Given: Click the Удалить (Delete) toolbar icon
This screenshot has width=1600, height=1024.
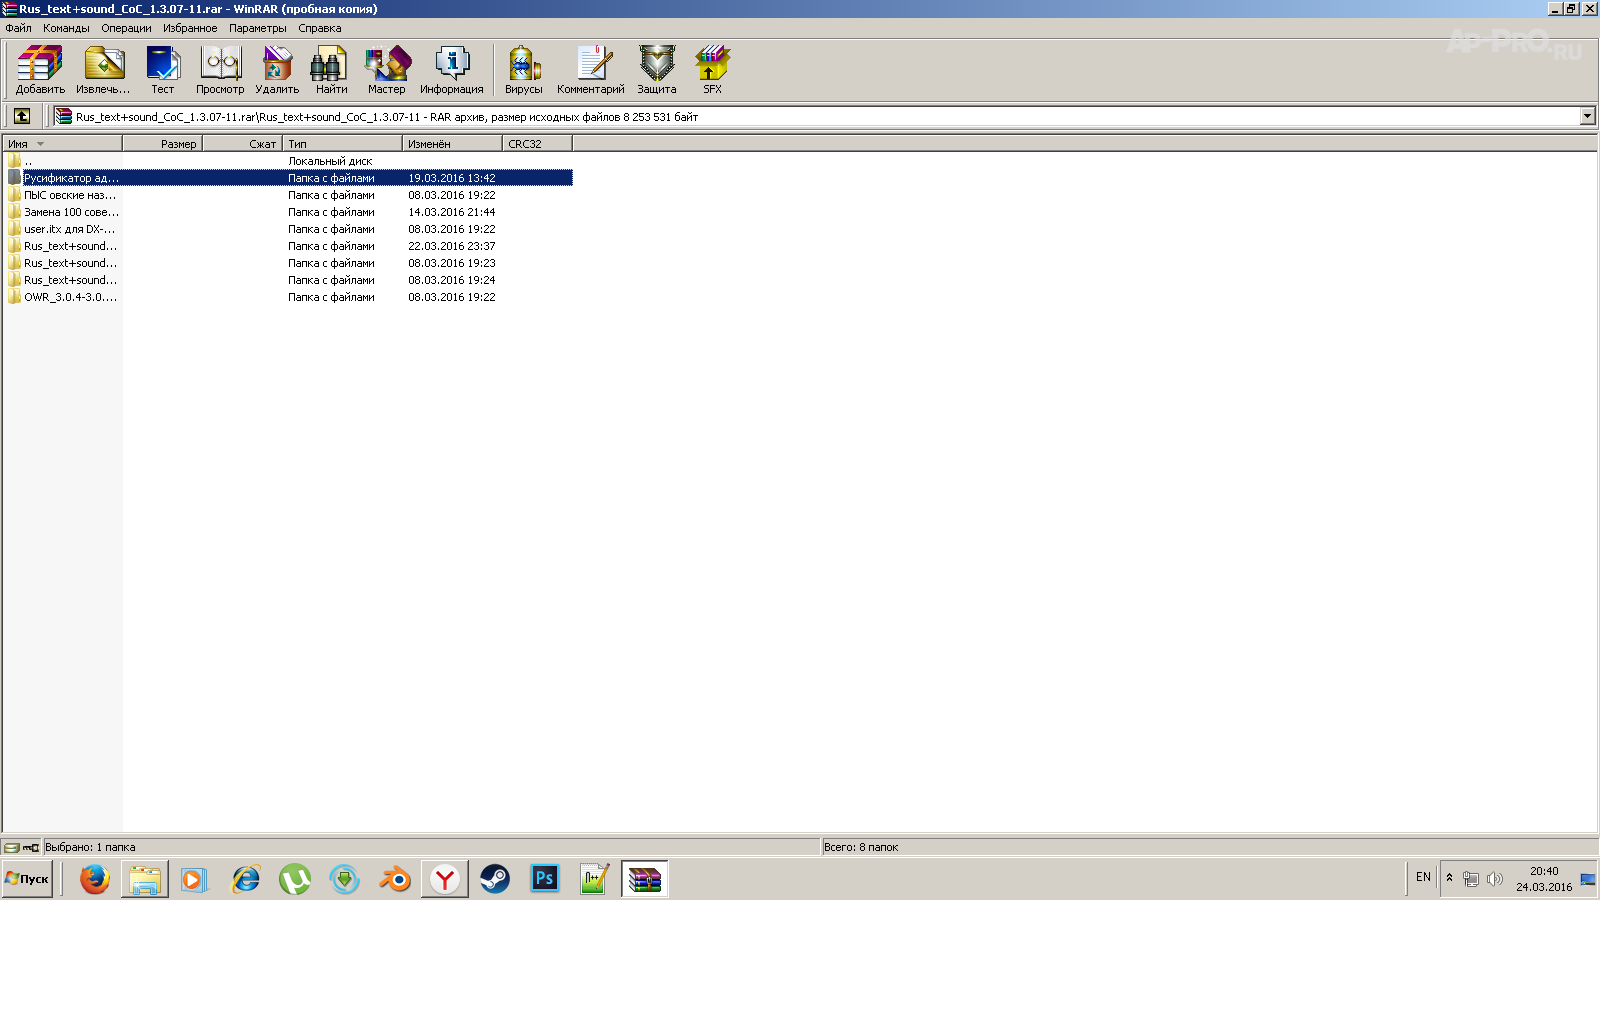Looking at the screenshot, I should click(x=277, y=69).
